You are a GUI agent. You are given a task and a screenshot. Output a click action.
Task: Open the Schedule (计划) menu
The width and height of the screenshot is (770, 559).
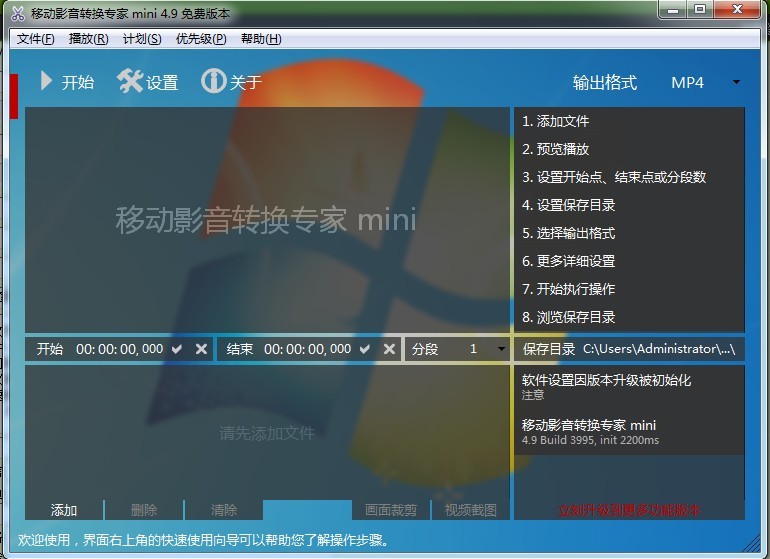pos(141,39)
